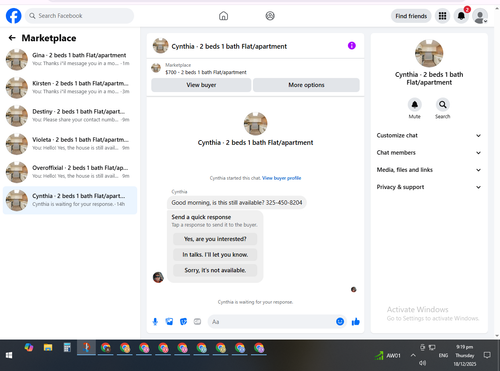The width and height of the screenshot is (500, 371).
Task: Select the Cynthia conversation in list
Action: 70,200
